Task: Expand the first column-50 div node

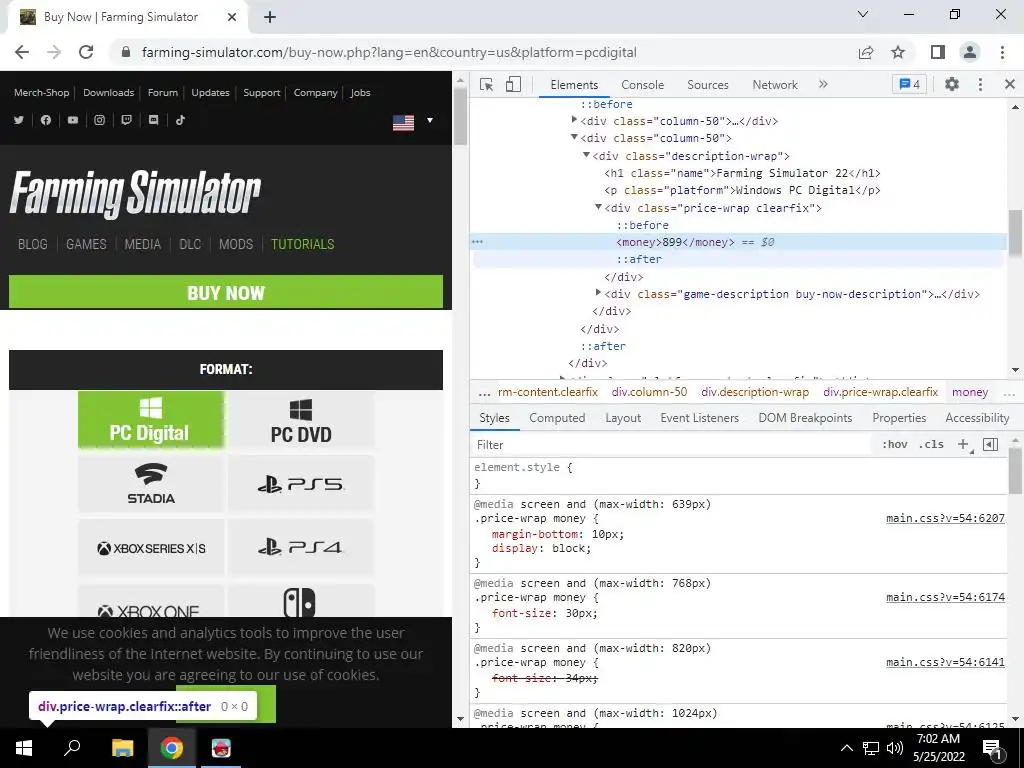Action: 574,120
